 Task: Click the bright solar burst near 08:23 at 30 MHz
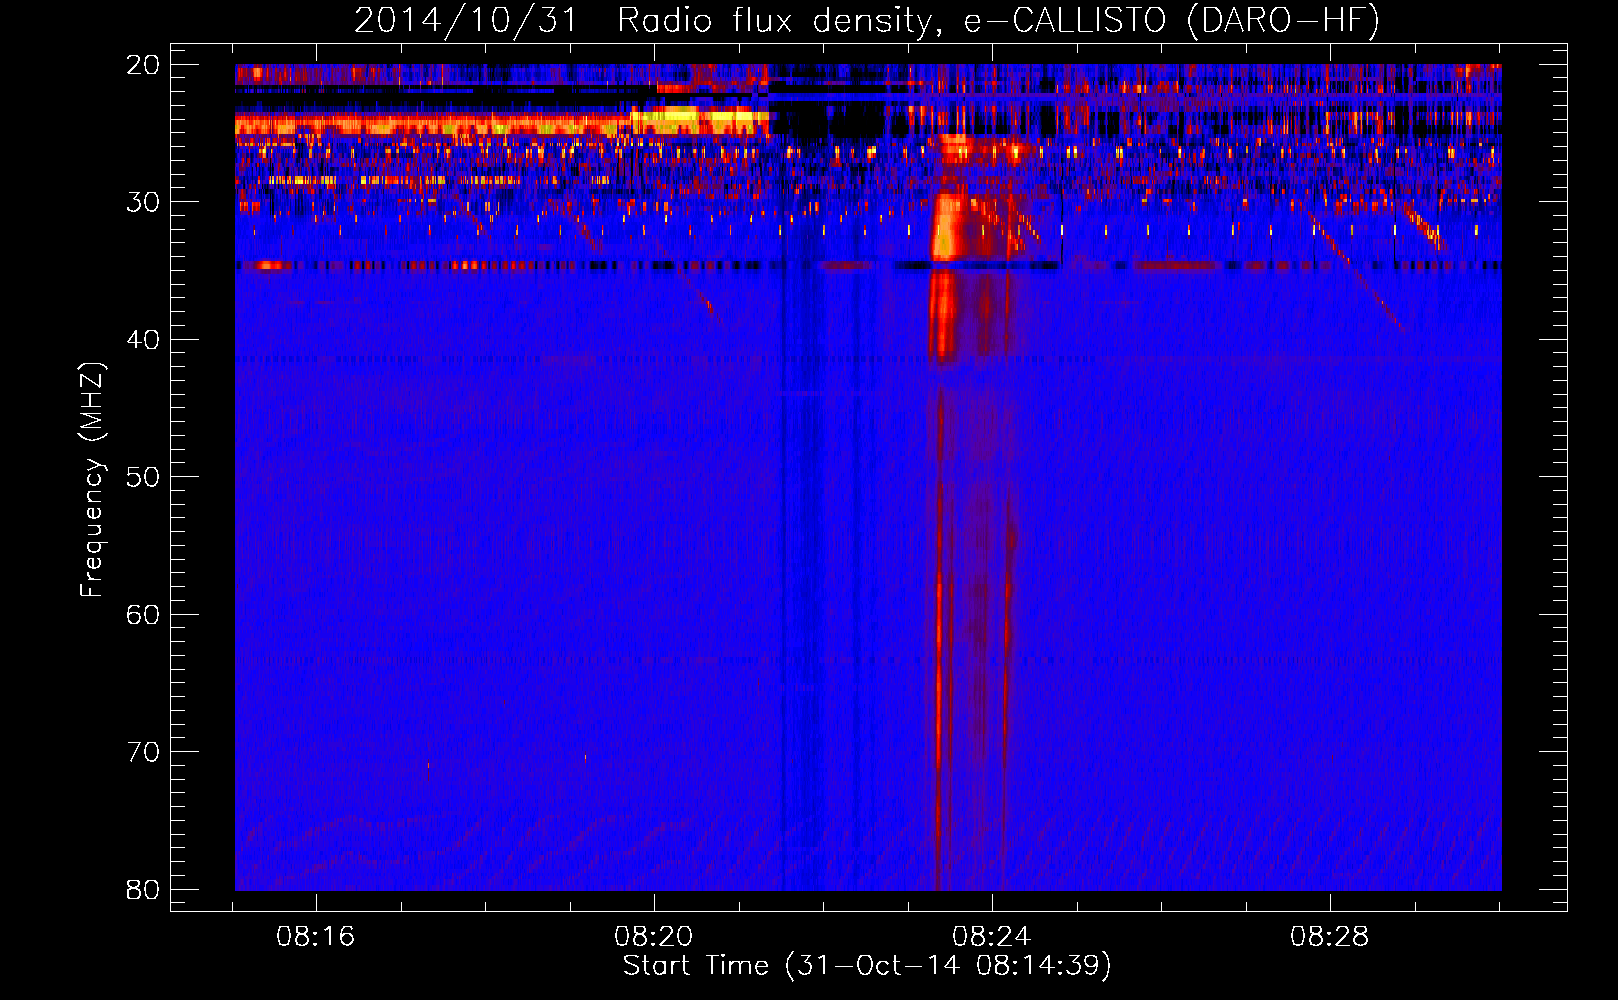(x=946, y=228)
